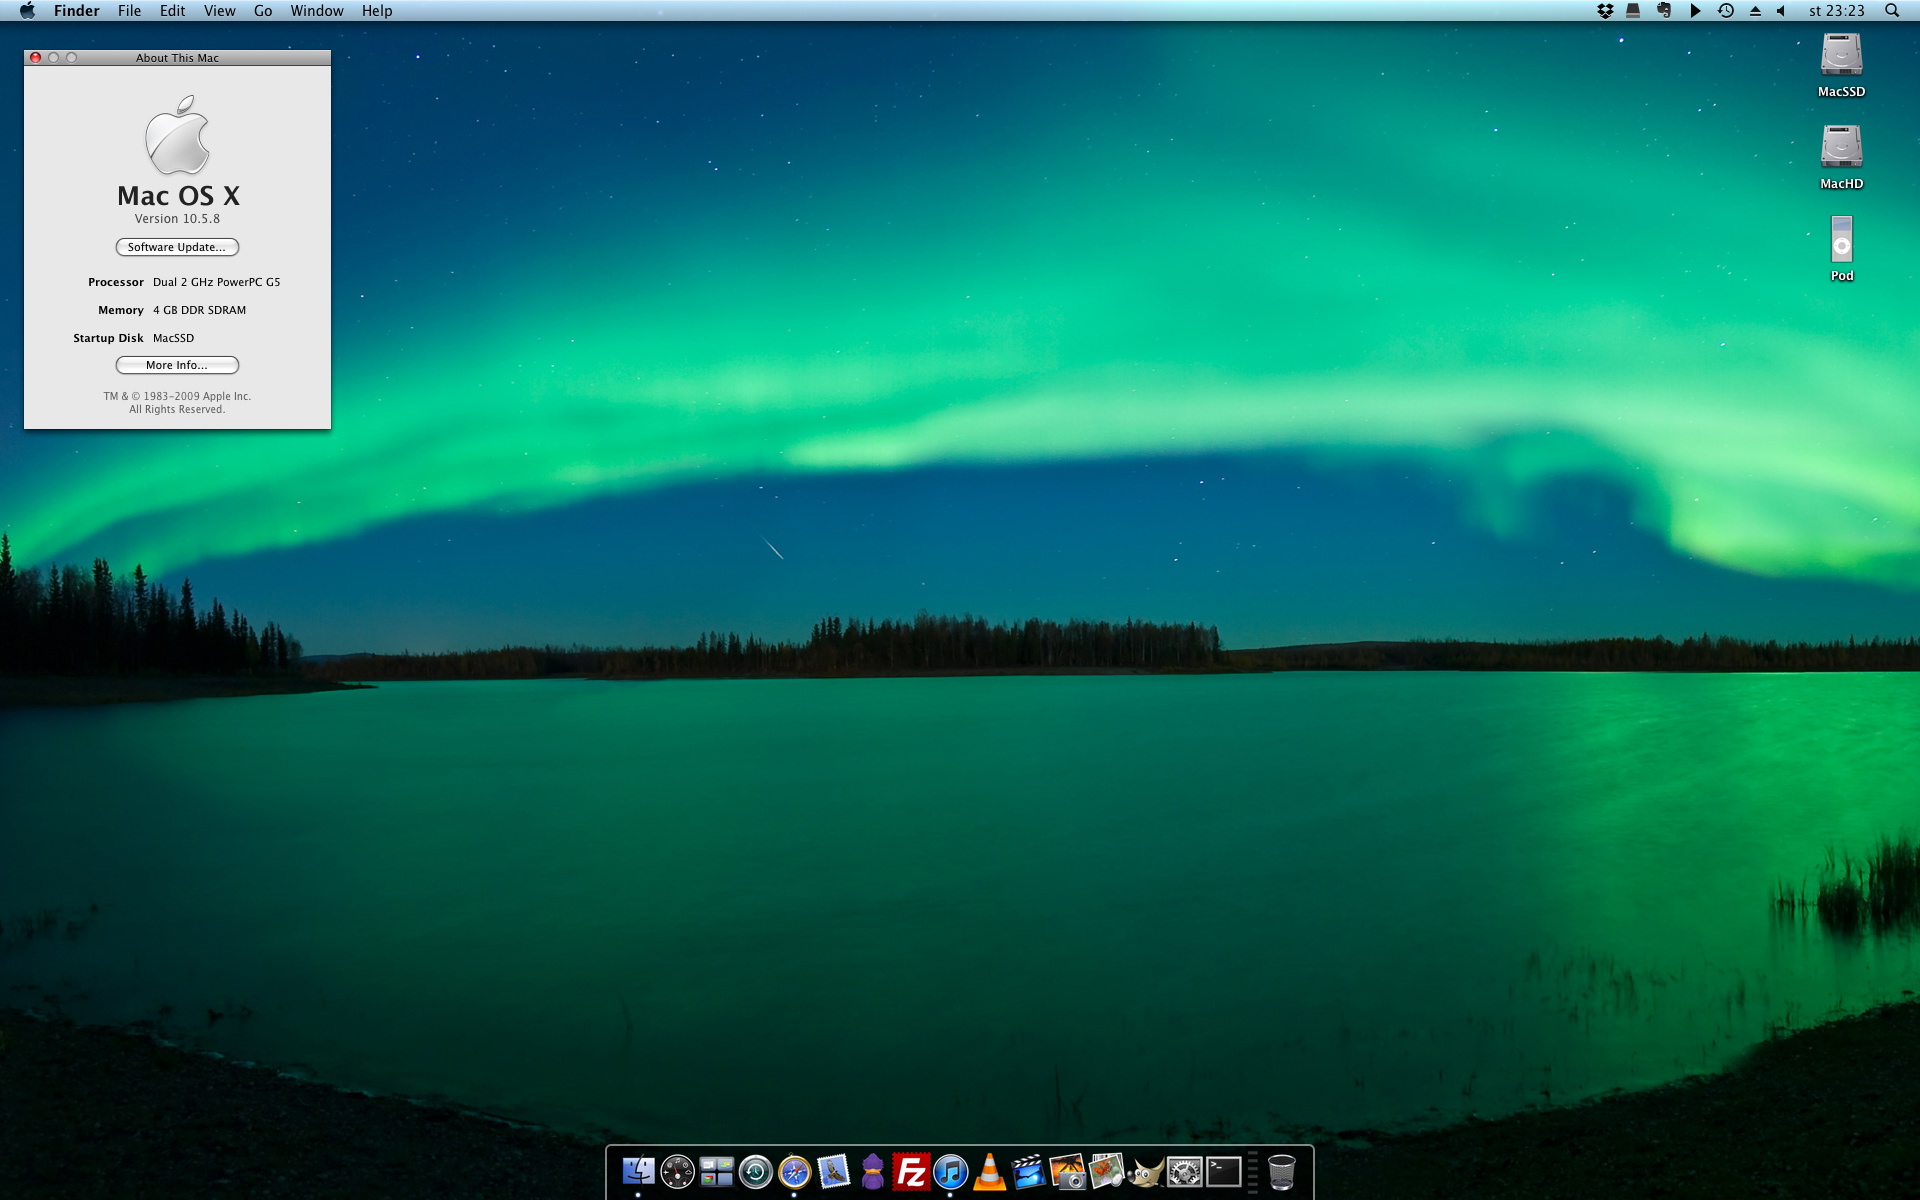Open FileZilla from the Dock
The image size is (1920, 1200).
coord(911,1171)
